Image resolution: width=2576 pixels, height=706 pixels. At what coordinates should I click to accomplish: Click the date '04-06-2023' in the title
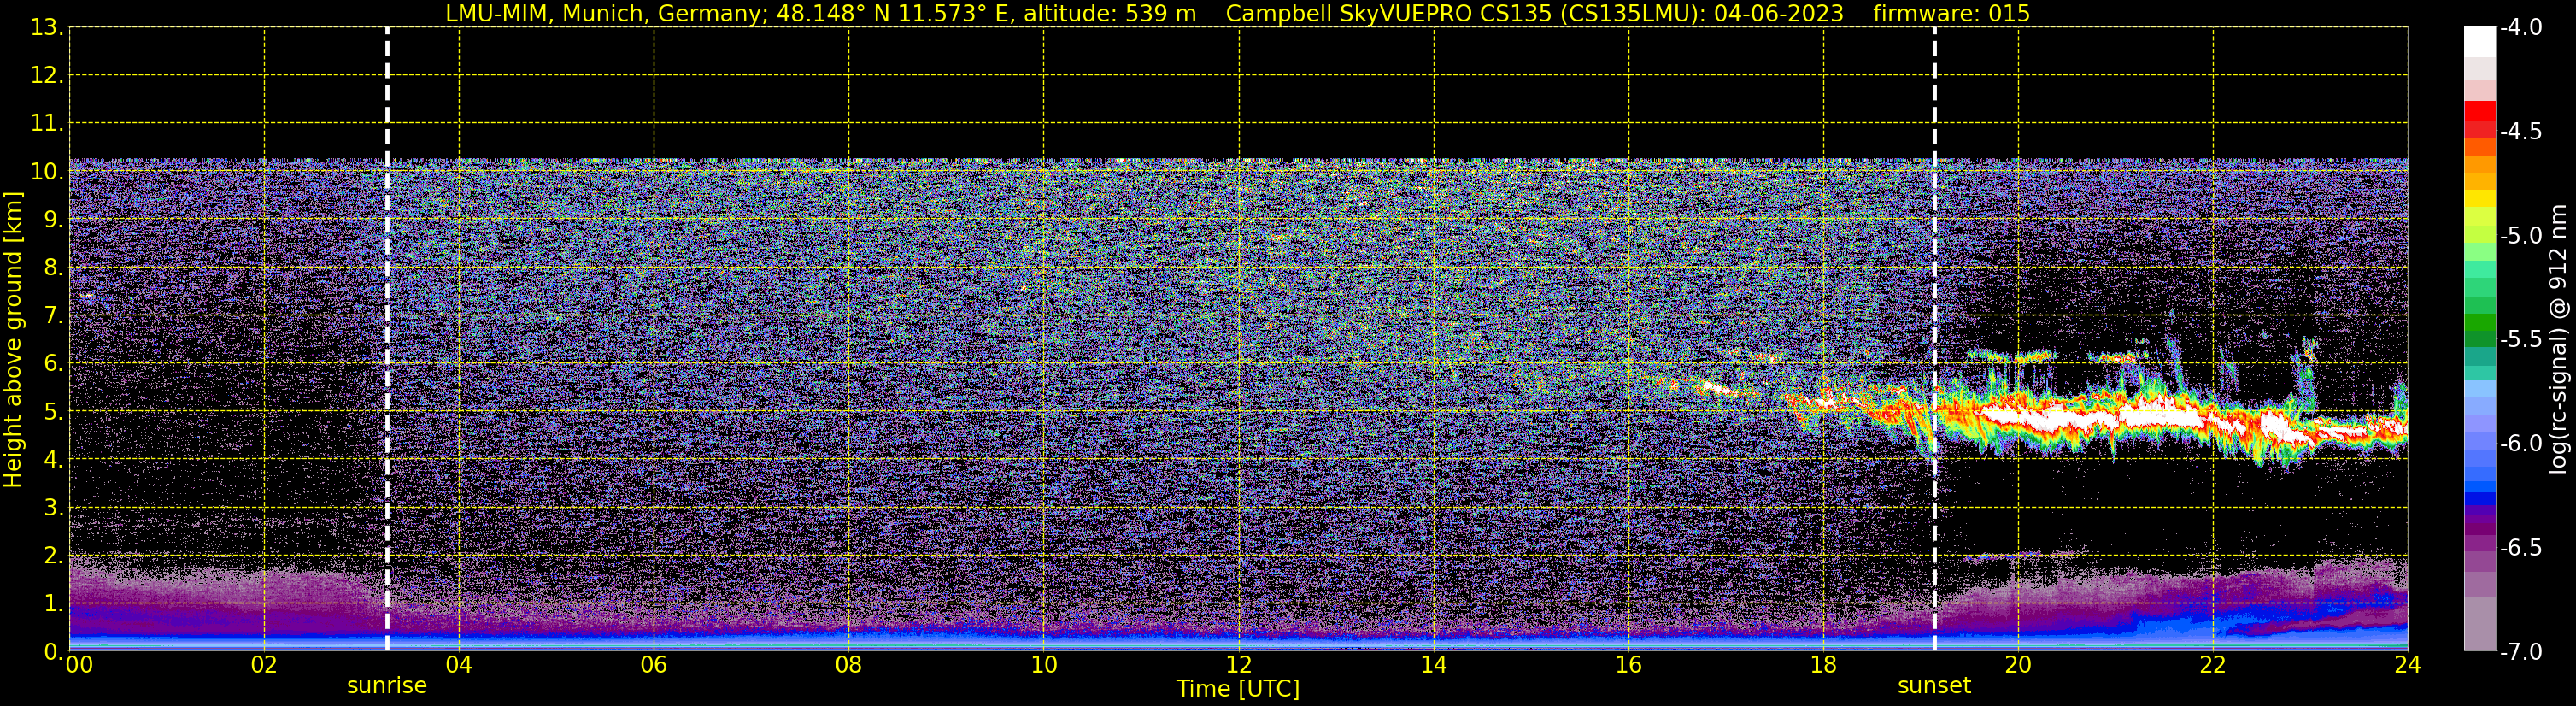coord(1779,13)
